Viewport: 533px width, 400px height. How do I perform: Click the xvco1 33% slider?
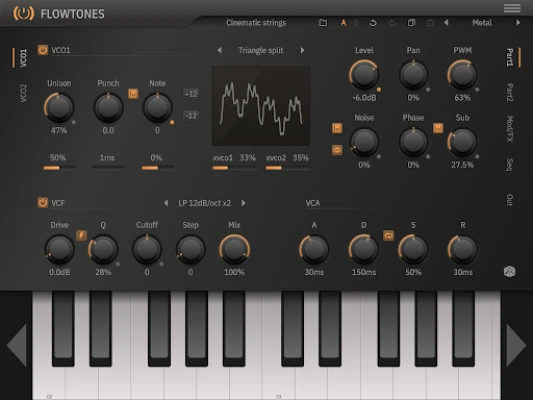click(235, 168)
